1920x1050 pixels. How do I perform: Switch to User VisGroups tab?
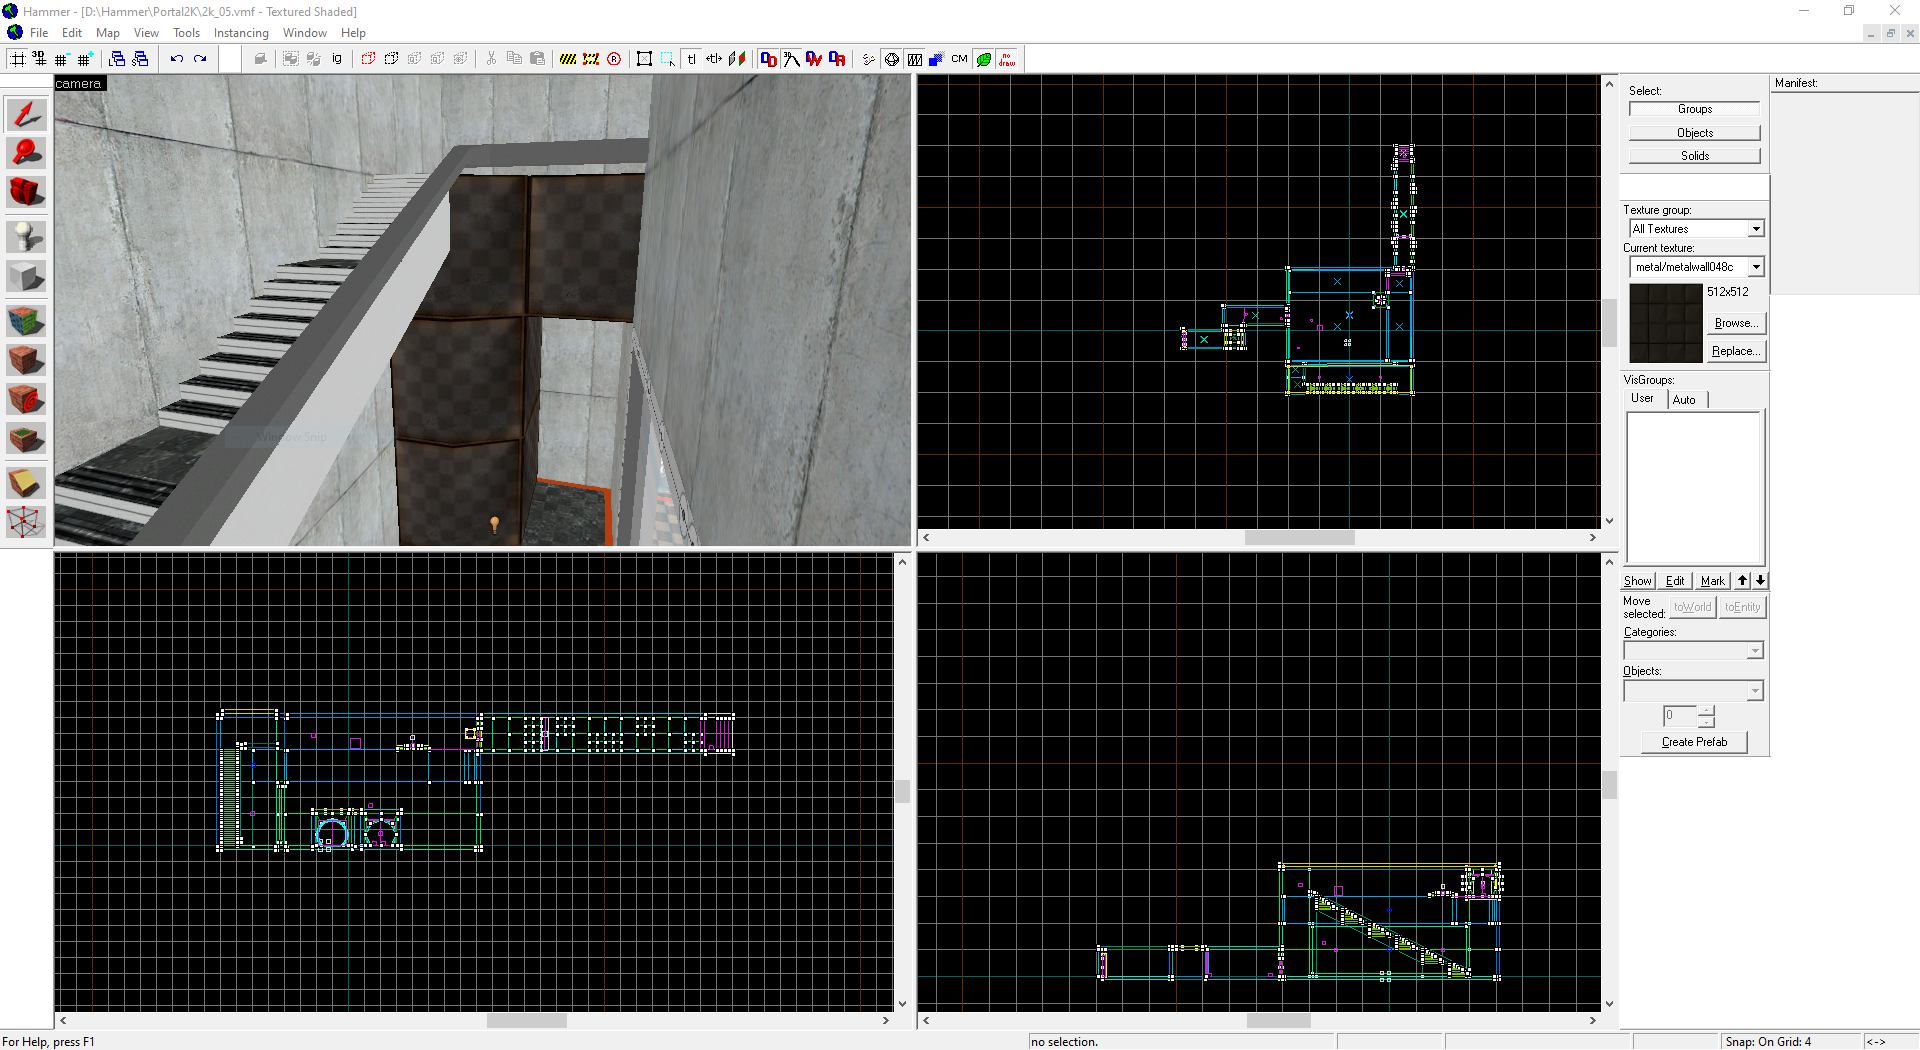pos(1643,398)
